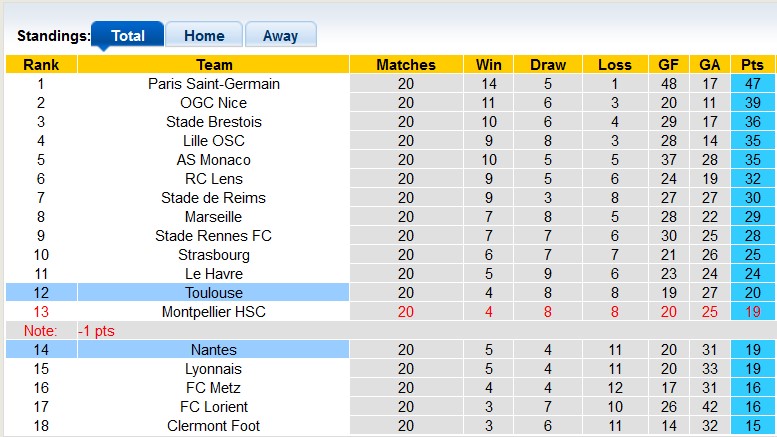
Task: Click PSG's 47 points cell
Action: point(752,84)
